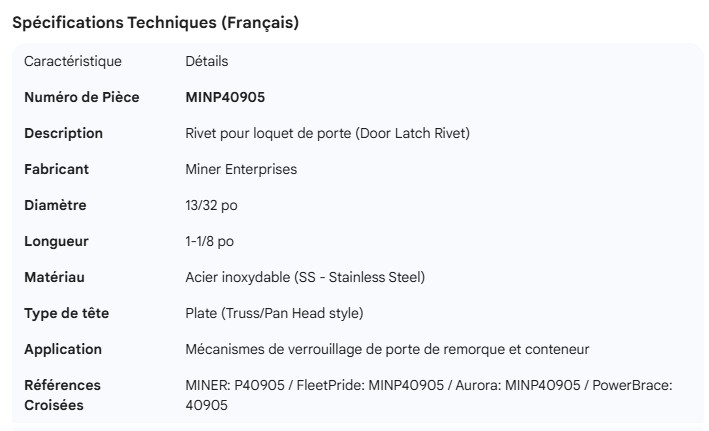The width and height of the screenshot is (709, 431).
Task: Click the Numéro de Pièce row label
Action: tap(82, 97)
